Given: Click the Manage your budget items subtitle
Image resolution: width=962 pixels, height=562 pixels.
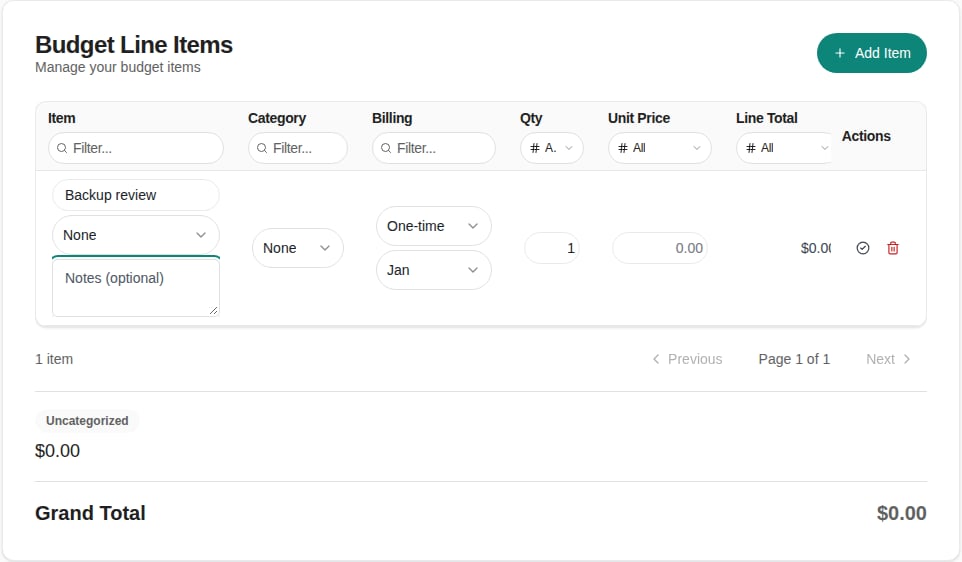Looking at the screenshot, I should pos(118,67).
